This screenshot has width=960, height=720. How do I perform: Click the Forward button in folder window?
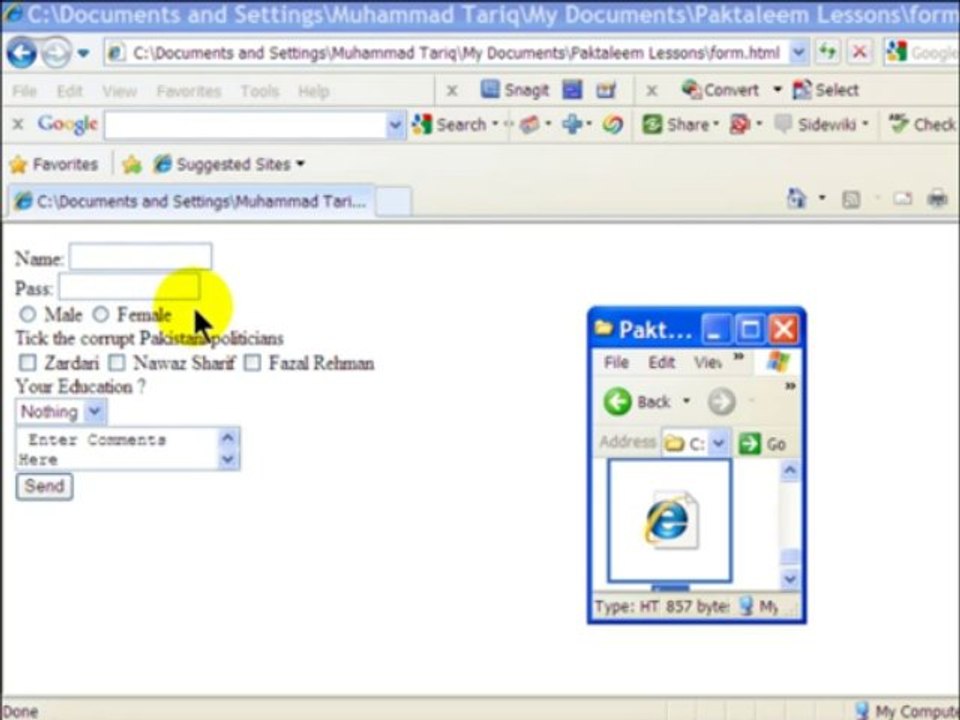(x=721, y=402)
